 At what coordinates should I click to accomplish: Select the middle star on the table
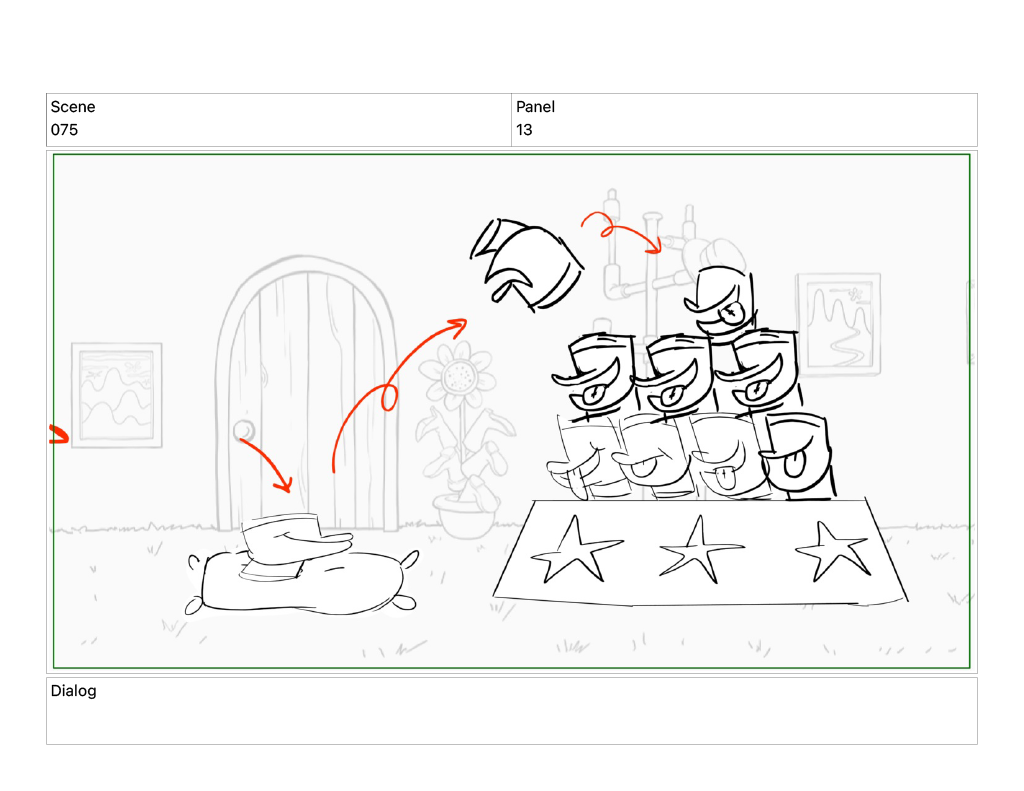click(699, 549)
